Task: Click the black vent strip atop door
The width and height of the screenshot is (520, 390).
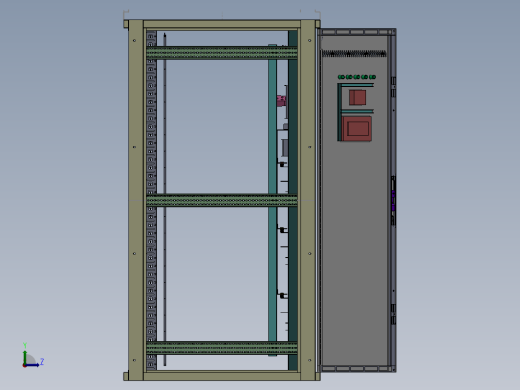Action: pos(354,53)
